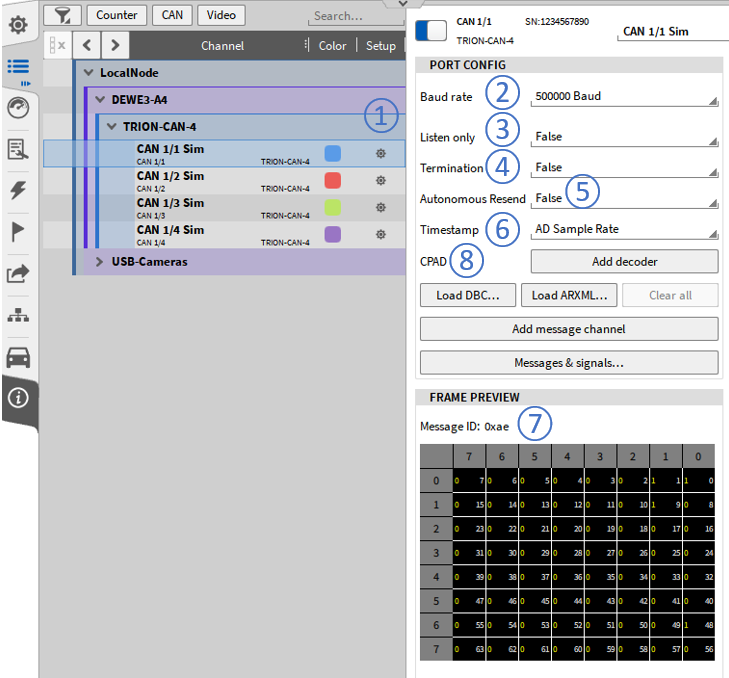Open the flag icon in sidebar
The height and width of the screenshot is (678, 729).
18,232
